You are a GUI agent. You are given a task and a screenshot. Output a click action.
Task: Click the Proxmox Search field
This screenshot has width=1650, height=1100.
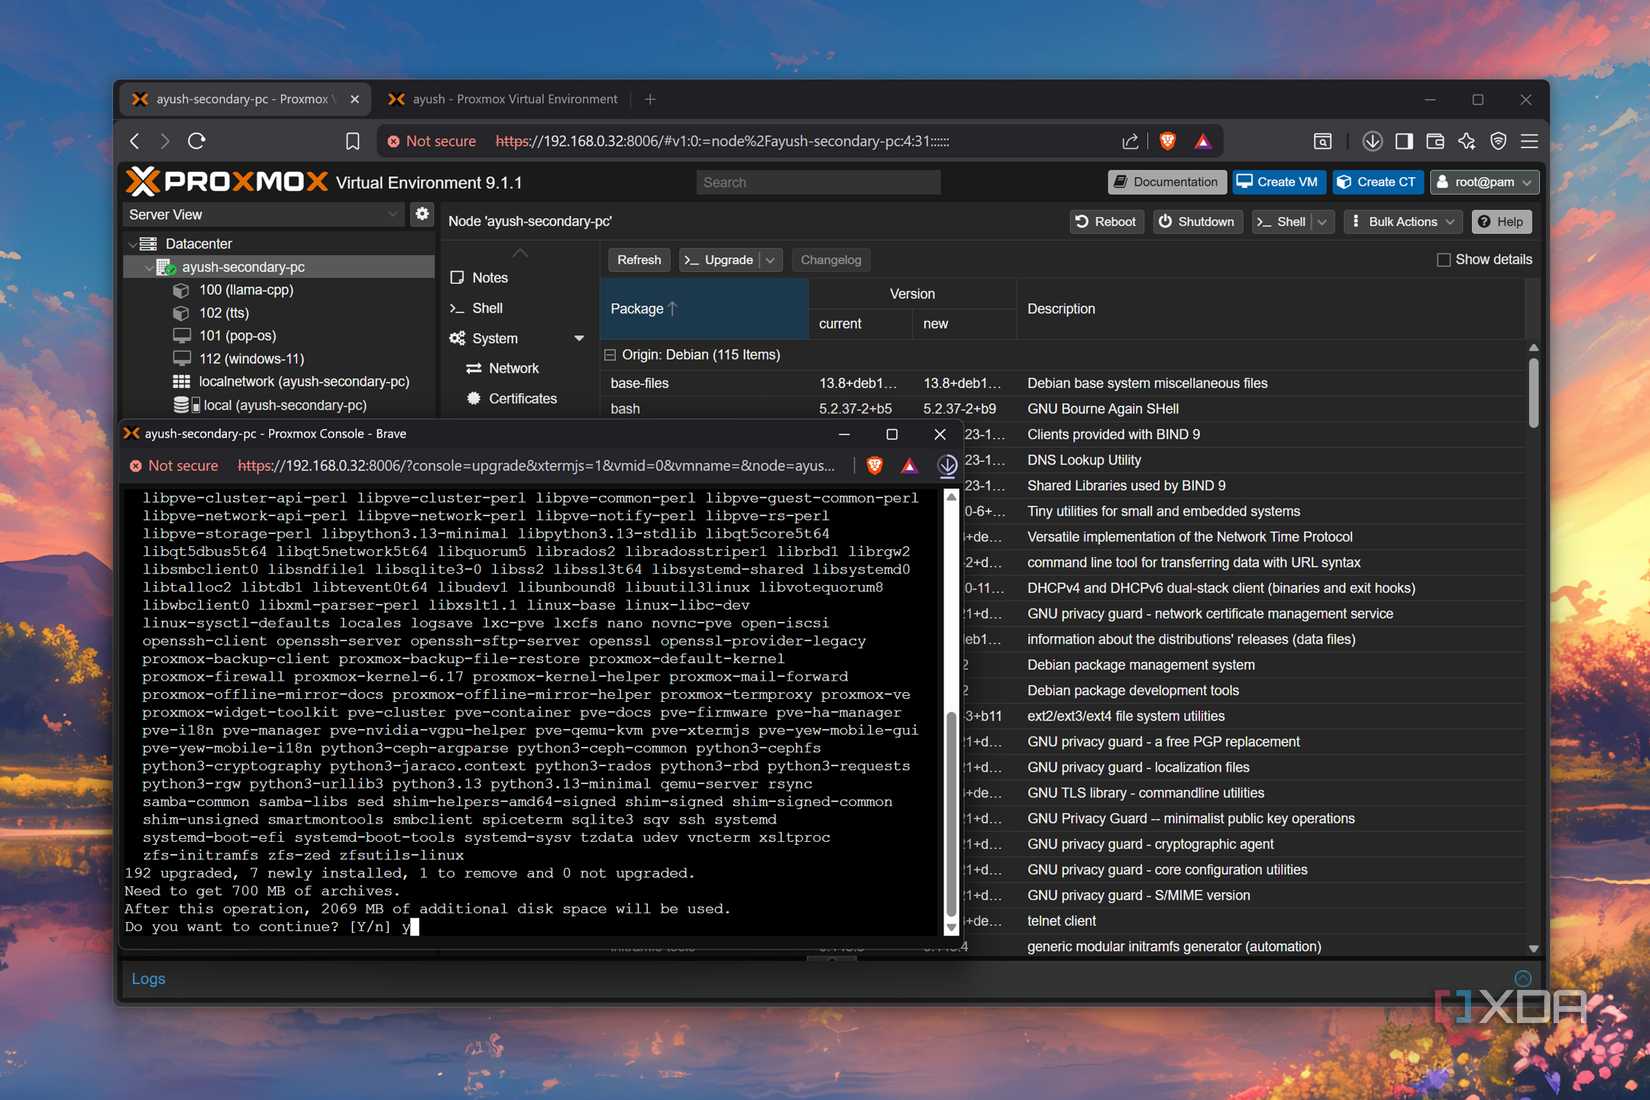[818, 182]
